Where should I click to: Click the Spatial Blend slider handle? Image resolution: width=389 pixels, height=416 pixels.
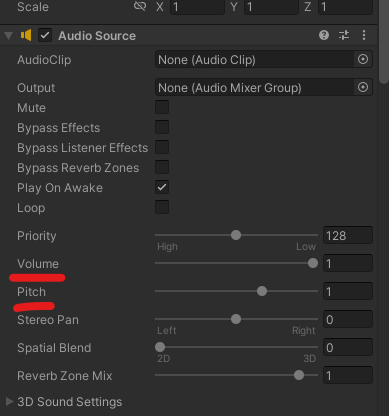[x=160, y=347]
